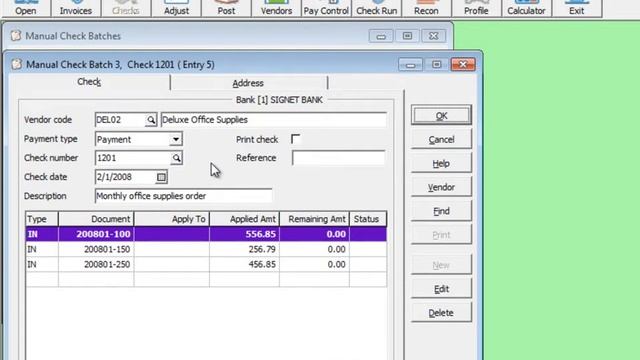Focus the Vendor code field
The image size is (640, 360).
pyautogui.click(x=120, y=120)
